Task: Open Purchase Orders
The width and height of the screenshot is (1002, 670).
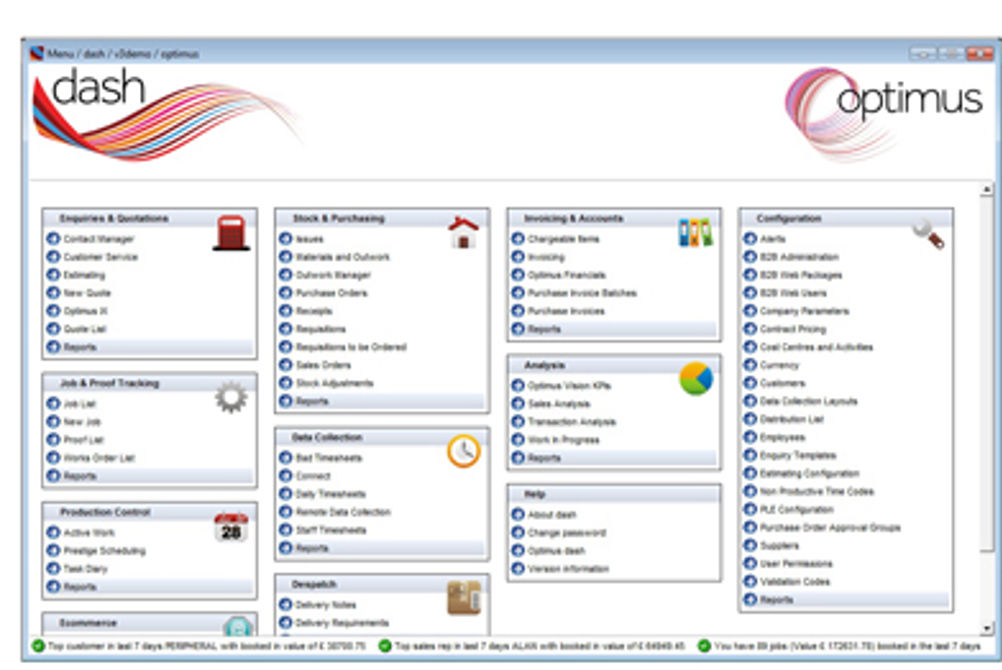Action: (x=331, y=293)
